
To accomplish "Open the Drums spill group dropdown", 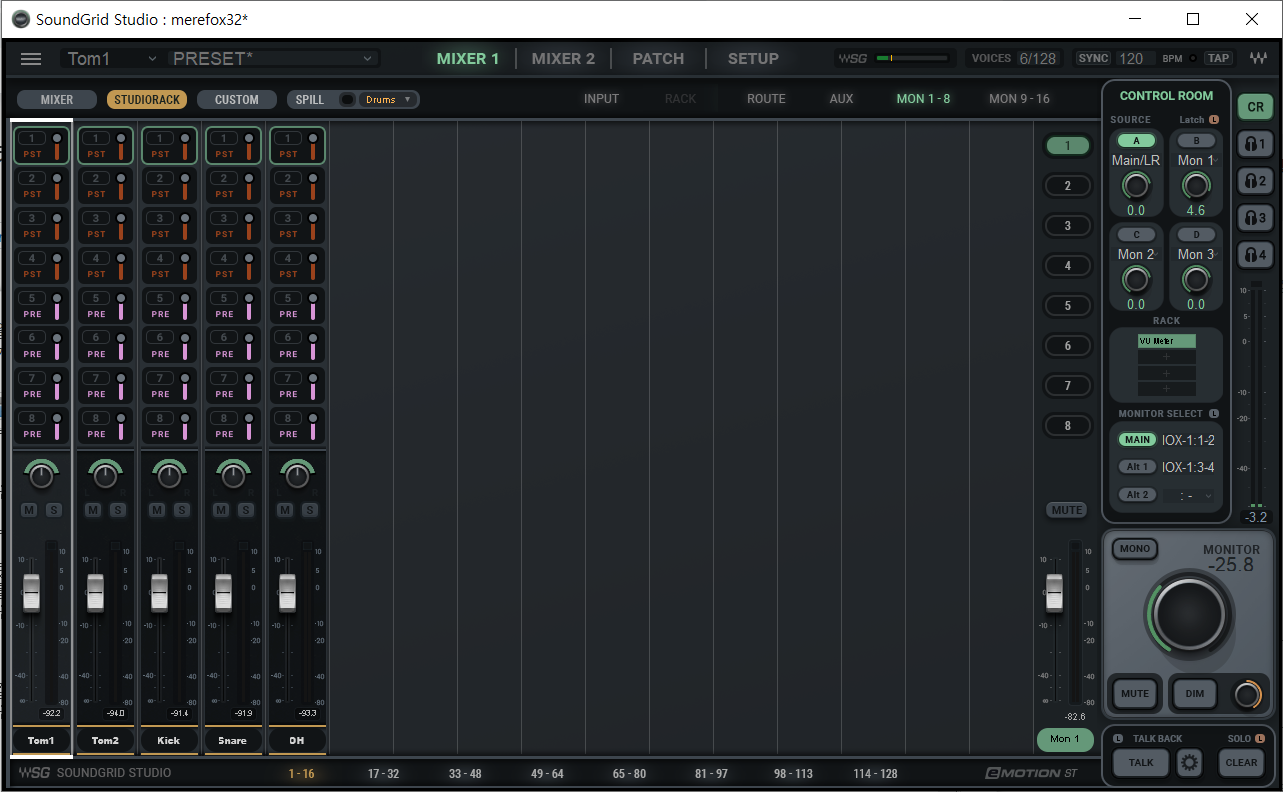I will point(388,100).
